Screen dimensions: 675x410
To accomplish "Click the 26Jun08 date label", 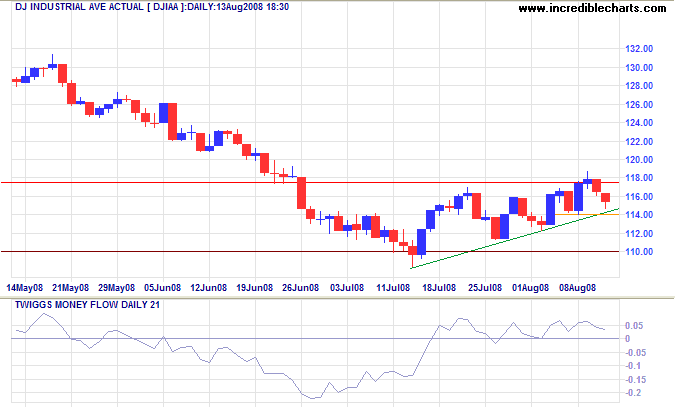I will 300,288.
